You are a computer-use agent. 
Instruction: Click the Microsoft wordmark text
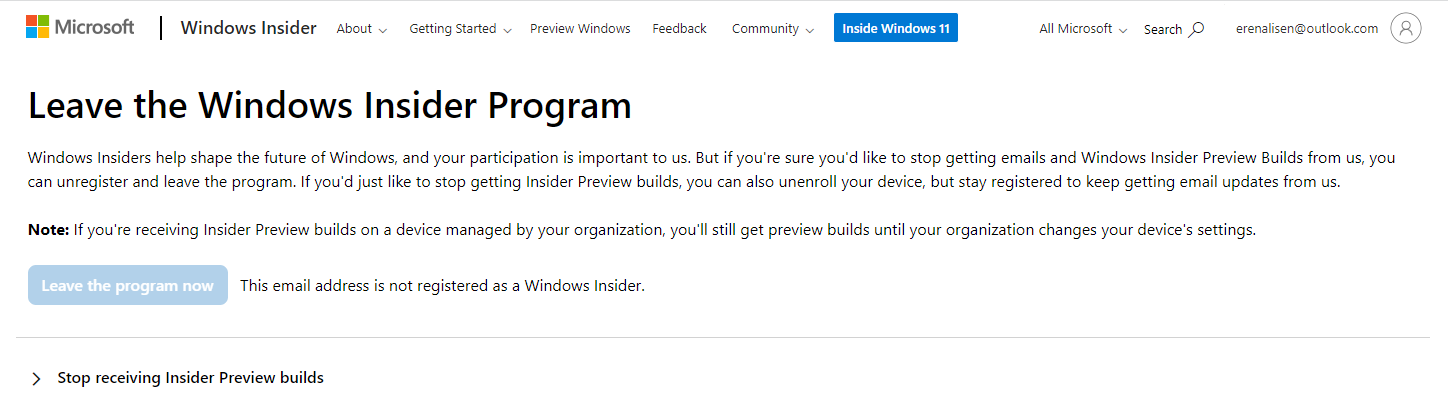click(x=94, y=27)
